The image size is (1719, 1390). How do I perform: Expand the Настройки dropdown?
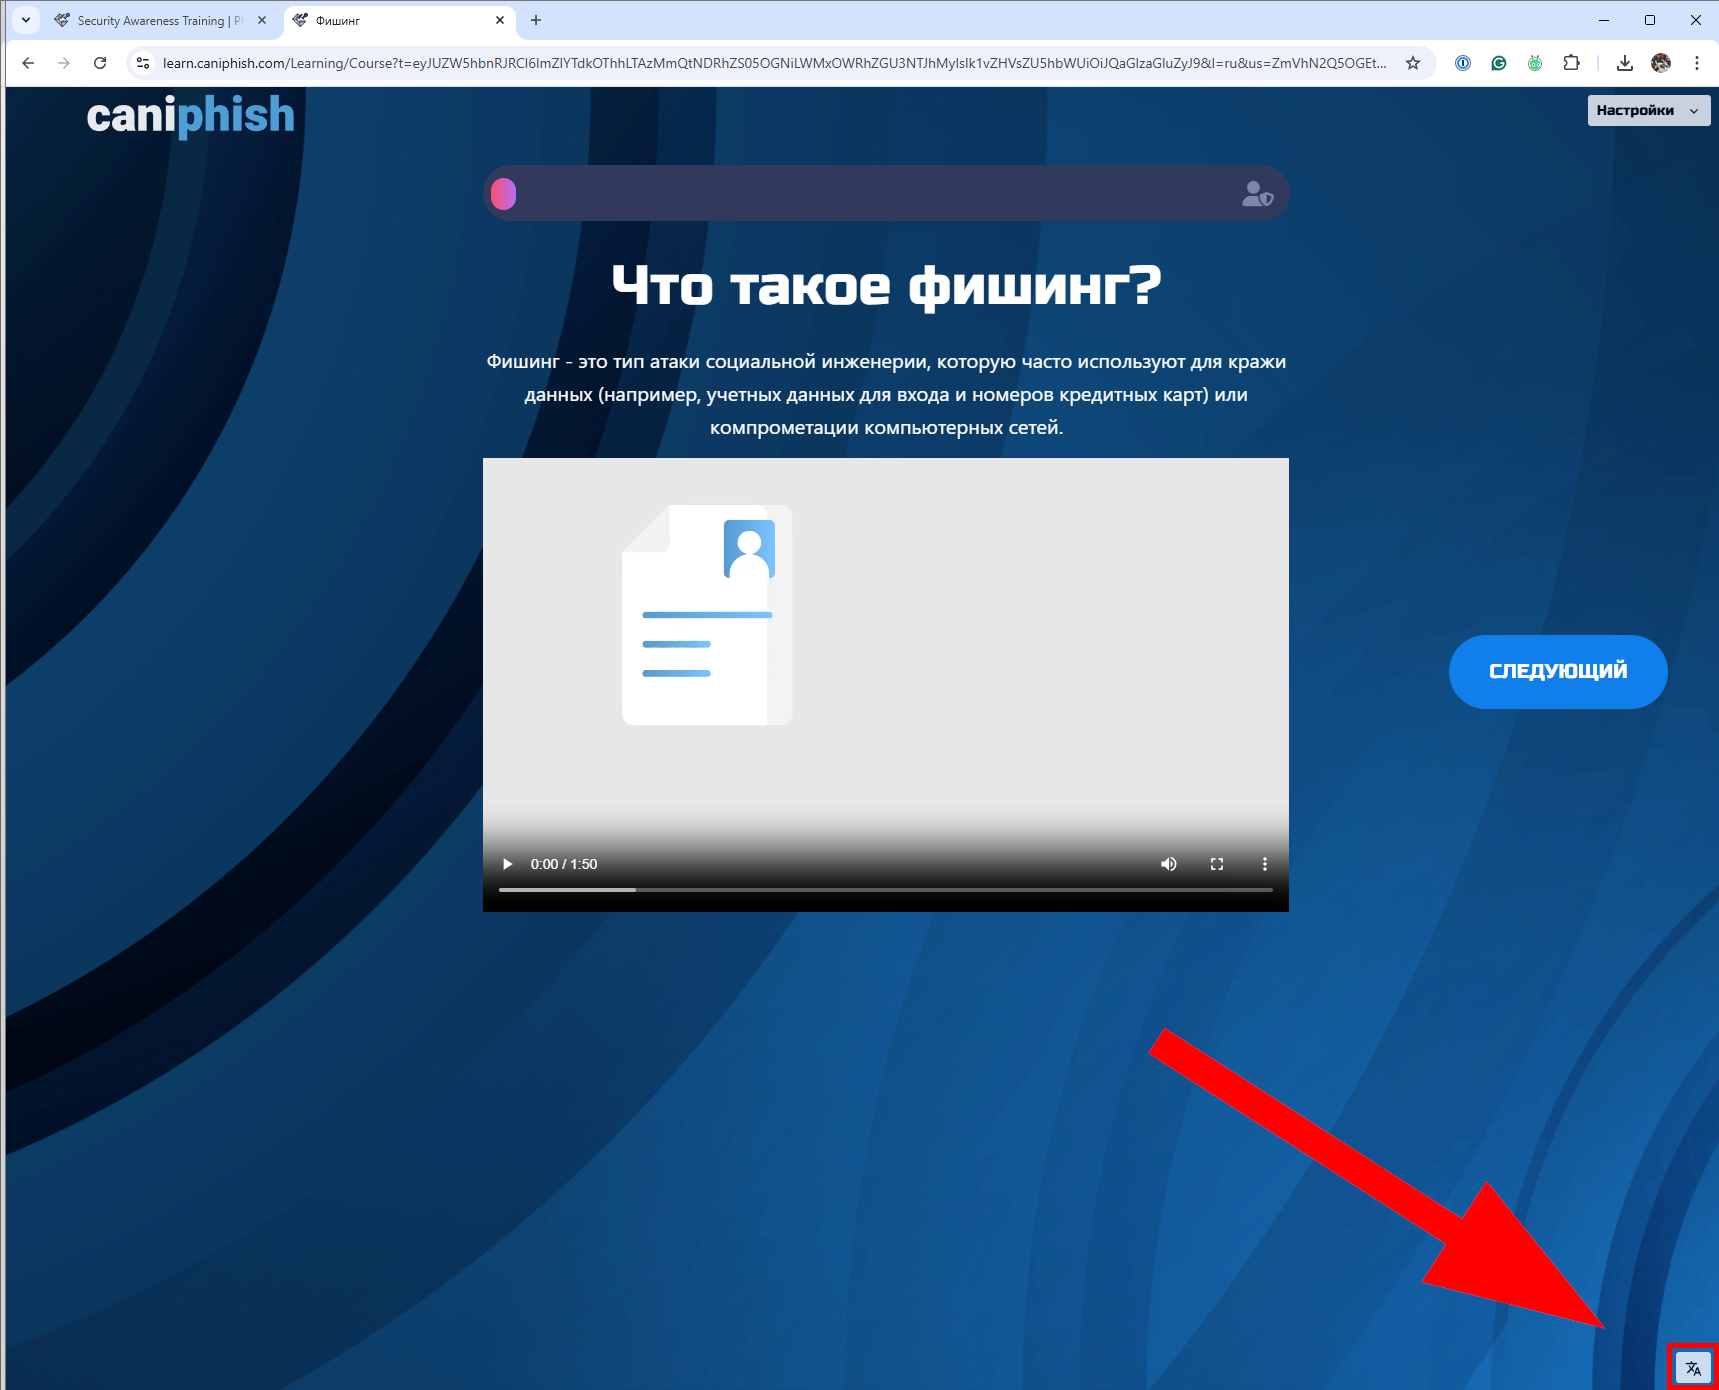click(x=1647, y=110)
